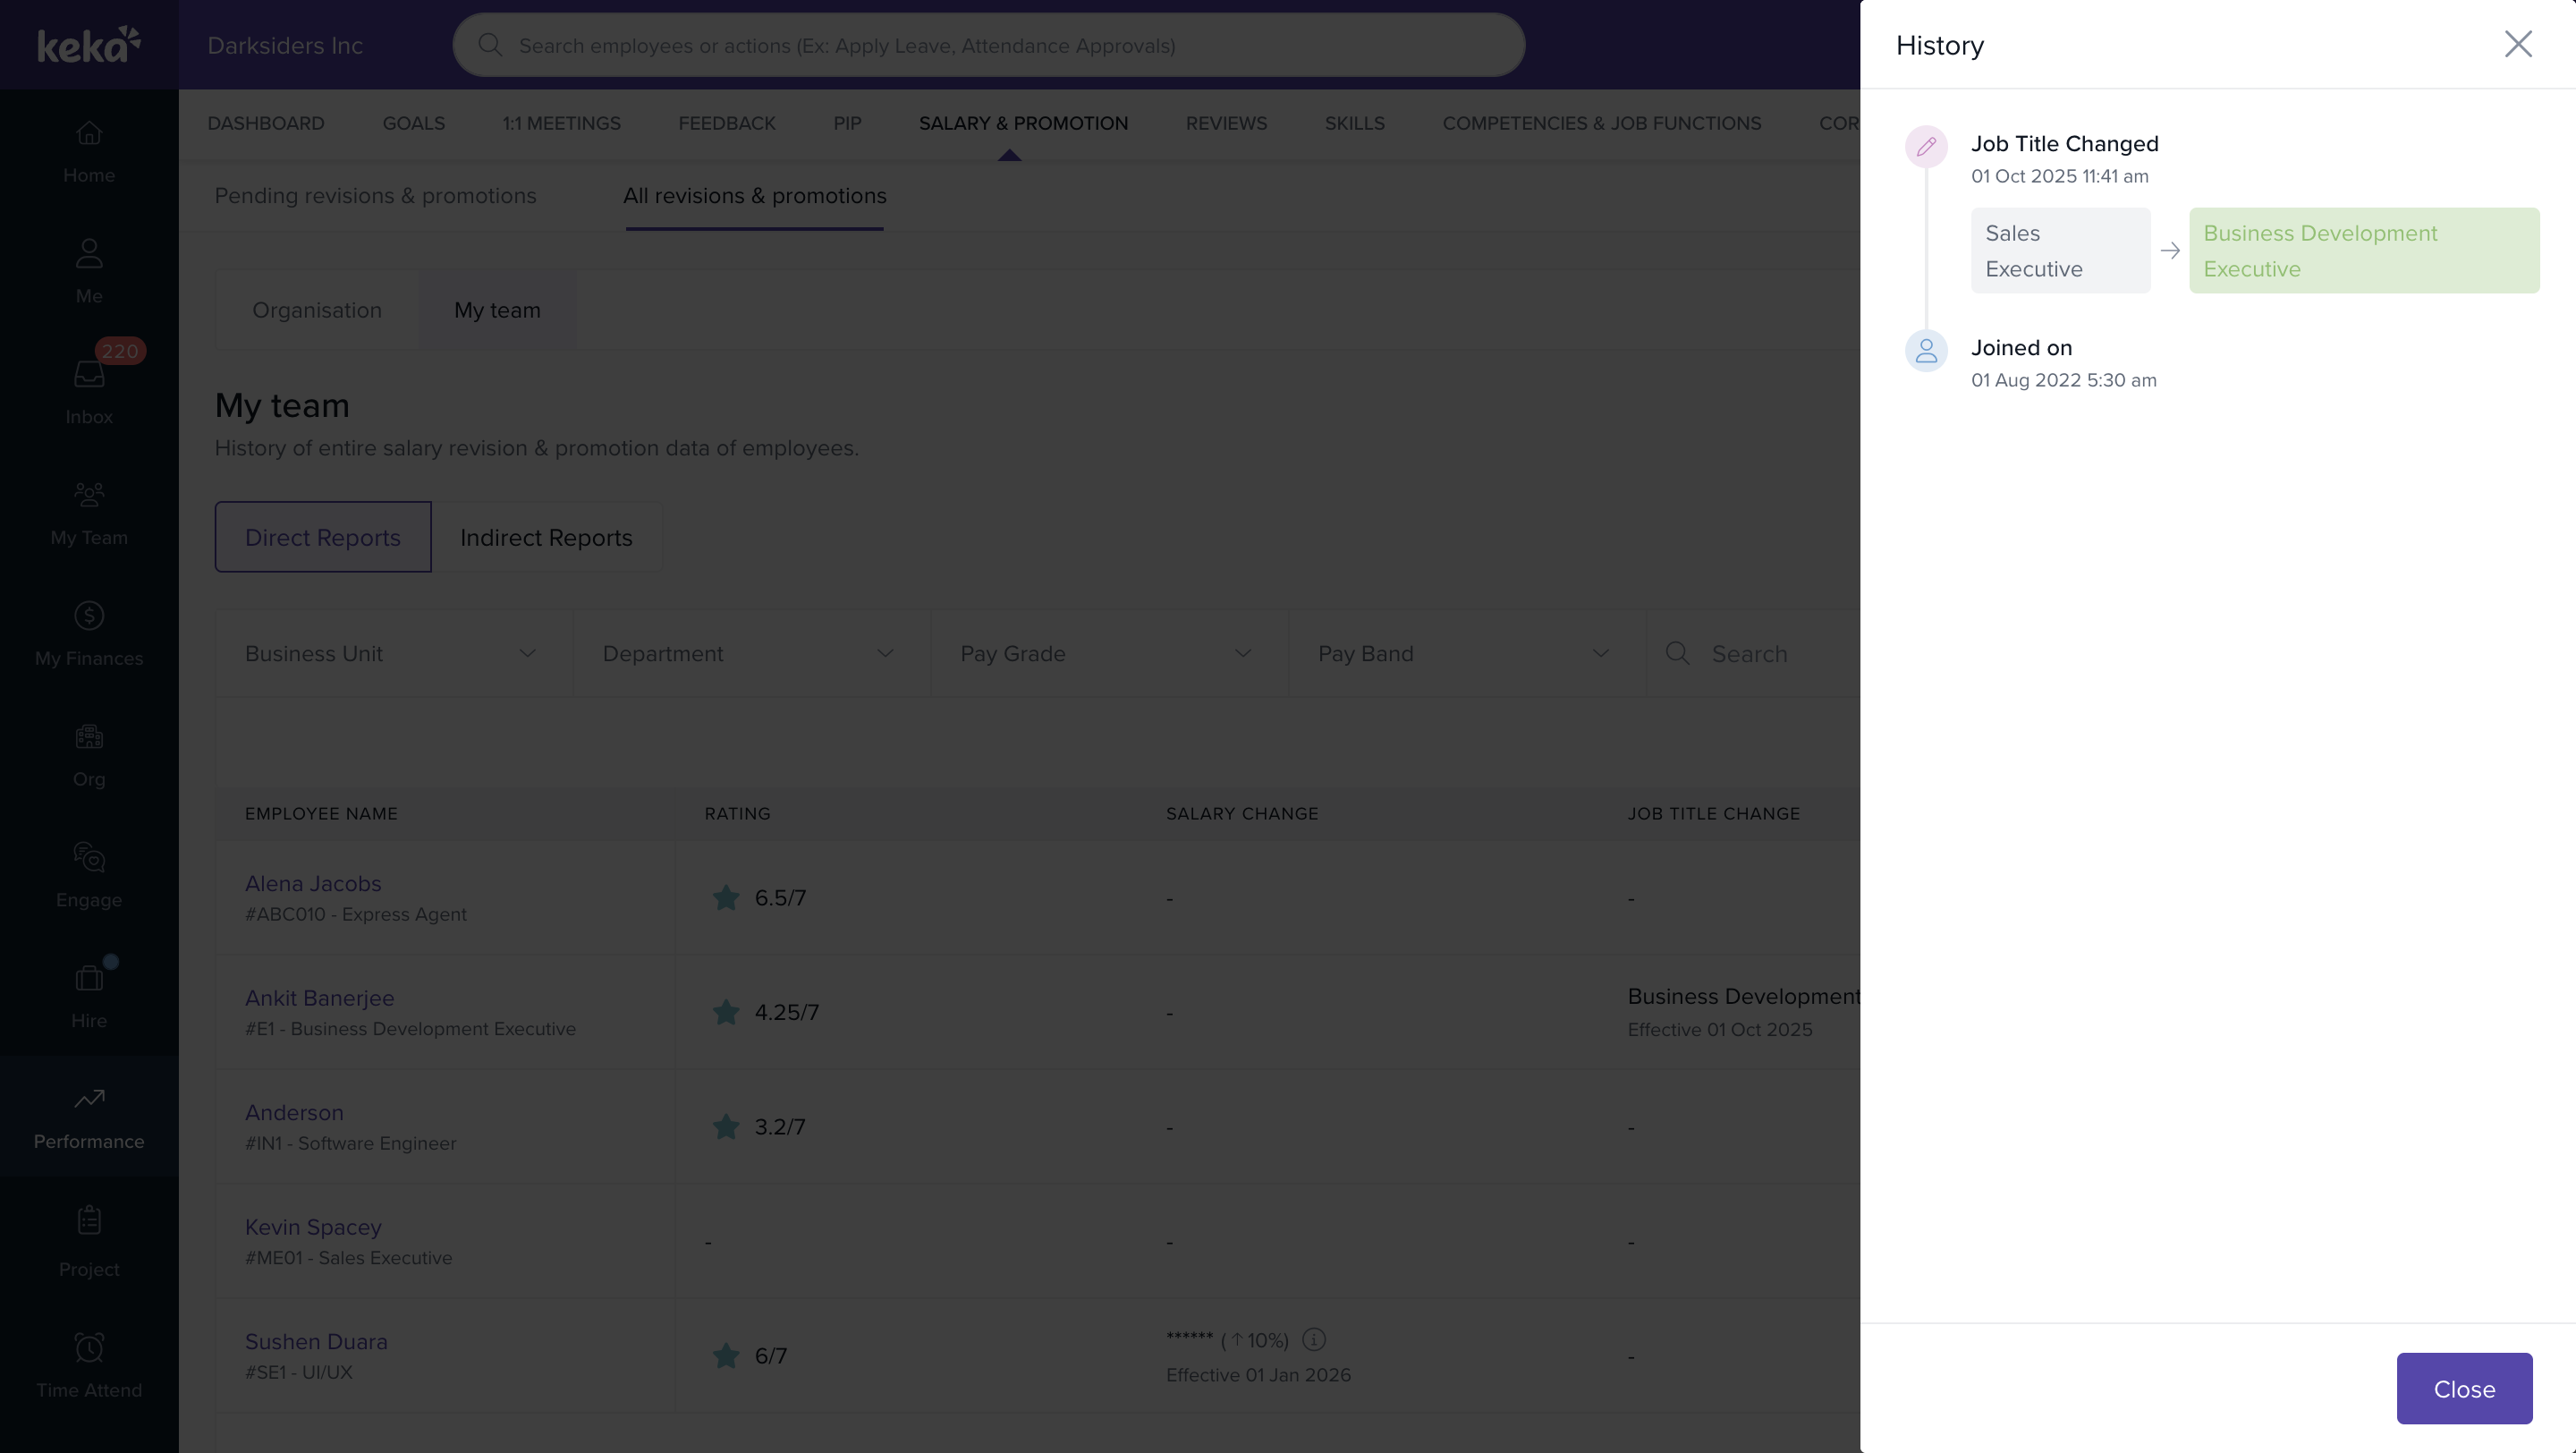Viewport: 2576px width, 1453px height.
Task: Switch to Pending revisions & promotions tab
Action: [375, 196]
